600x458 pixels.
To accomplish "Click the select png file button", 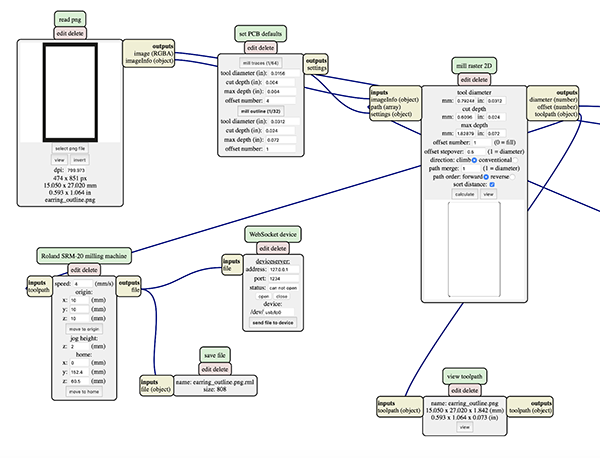I will click(70, 148).
